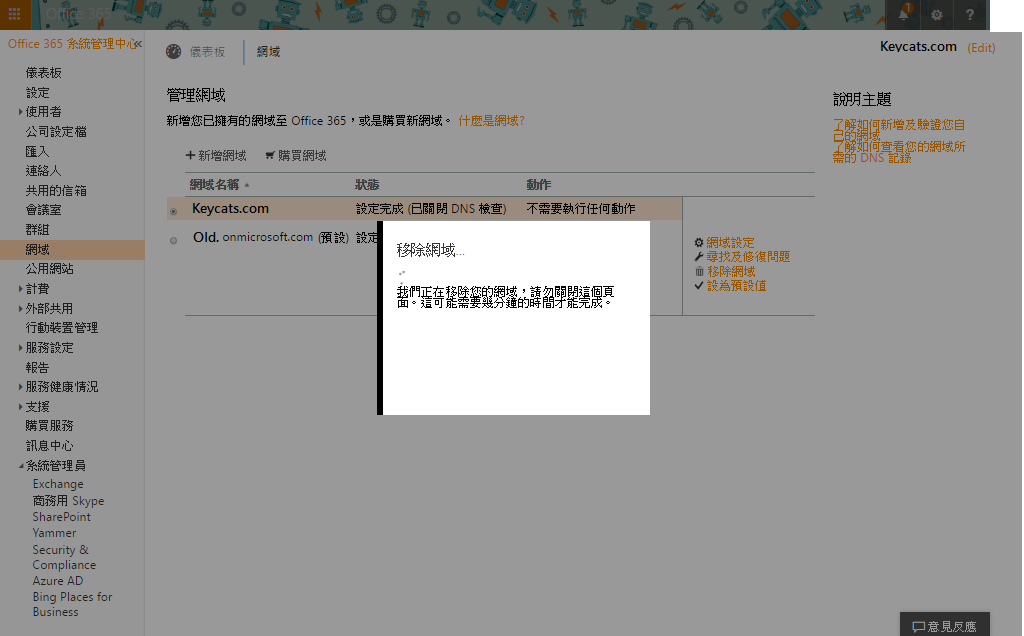Expand the 使用者 navigation section
The width and height of the screenshot is (1024, 636).
[20, 112]
